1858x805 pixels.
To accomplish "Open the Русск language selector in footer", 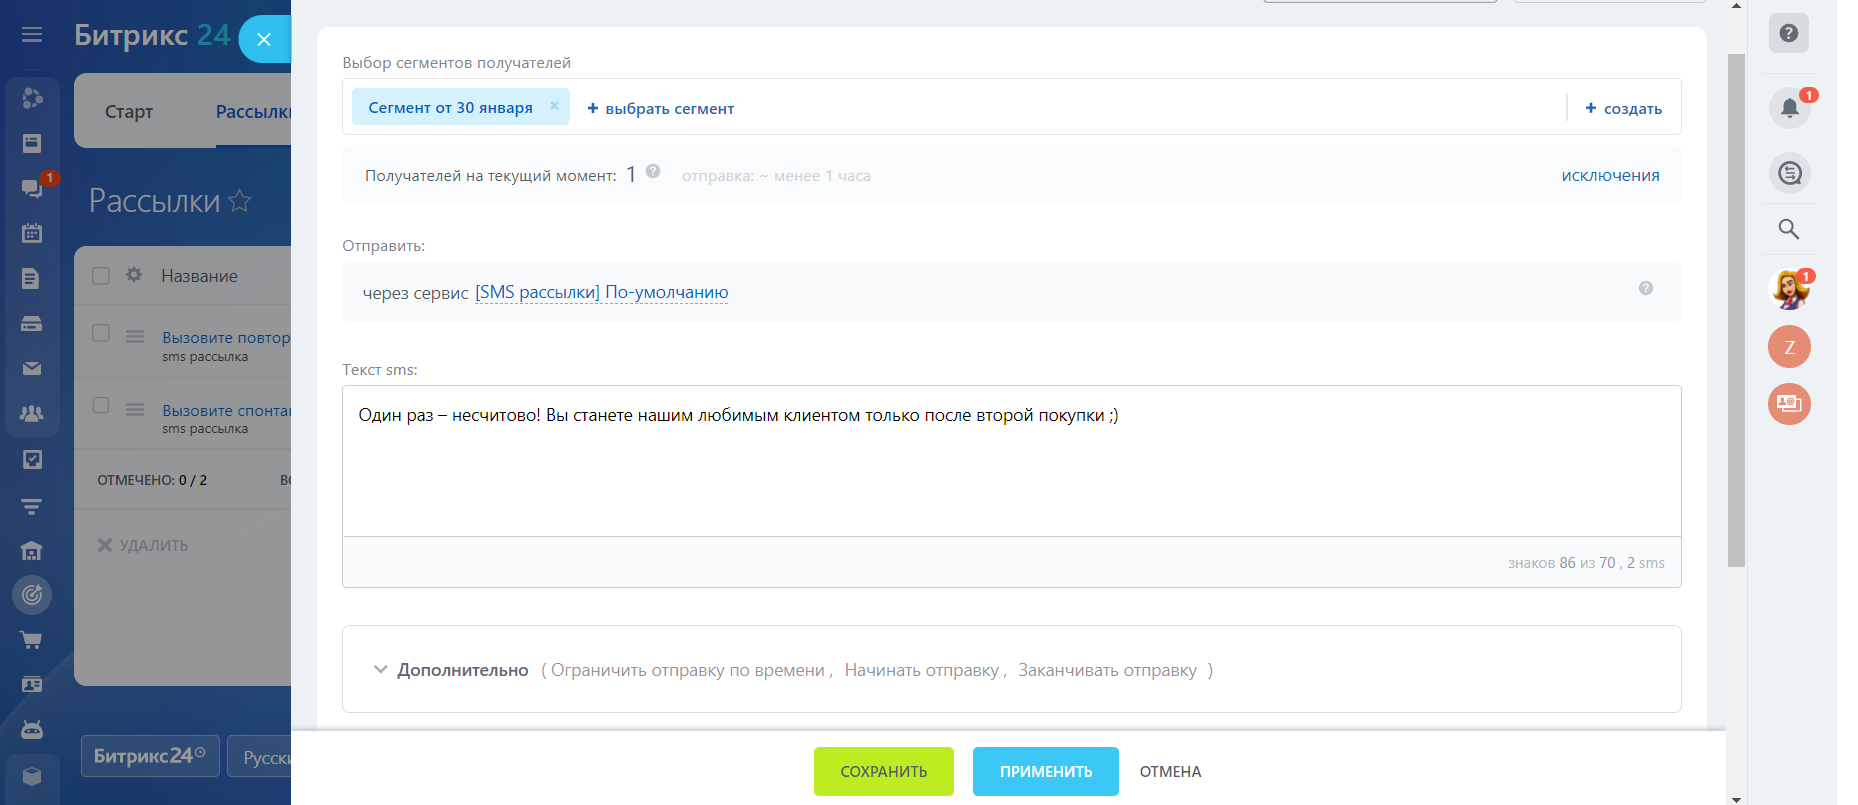I will pos(260,757).
